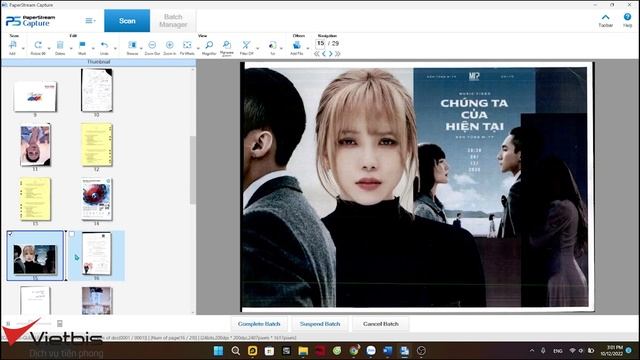
Task: Click the Add File icon
Action: 297,45
